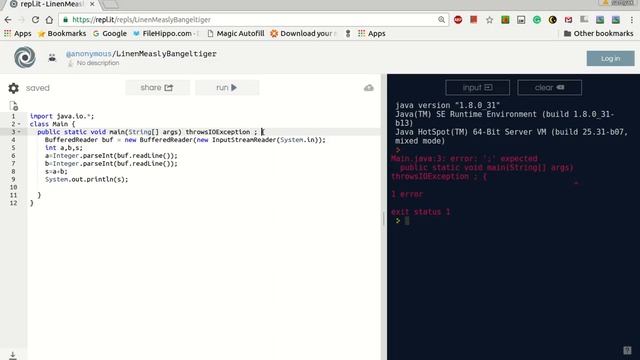Click the divider handle between editor and console
The height and width of the screenshot is (360, 640).
pyautogui.click(x=384, y=218)
